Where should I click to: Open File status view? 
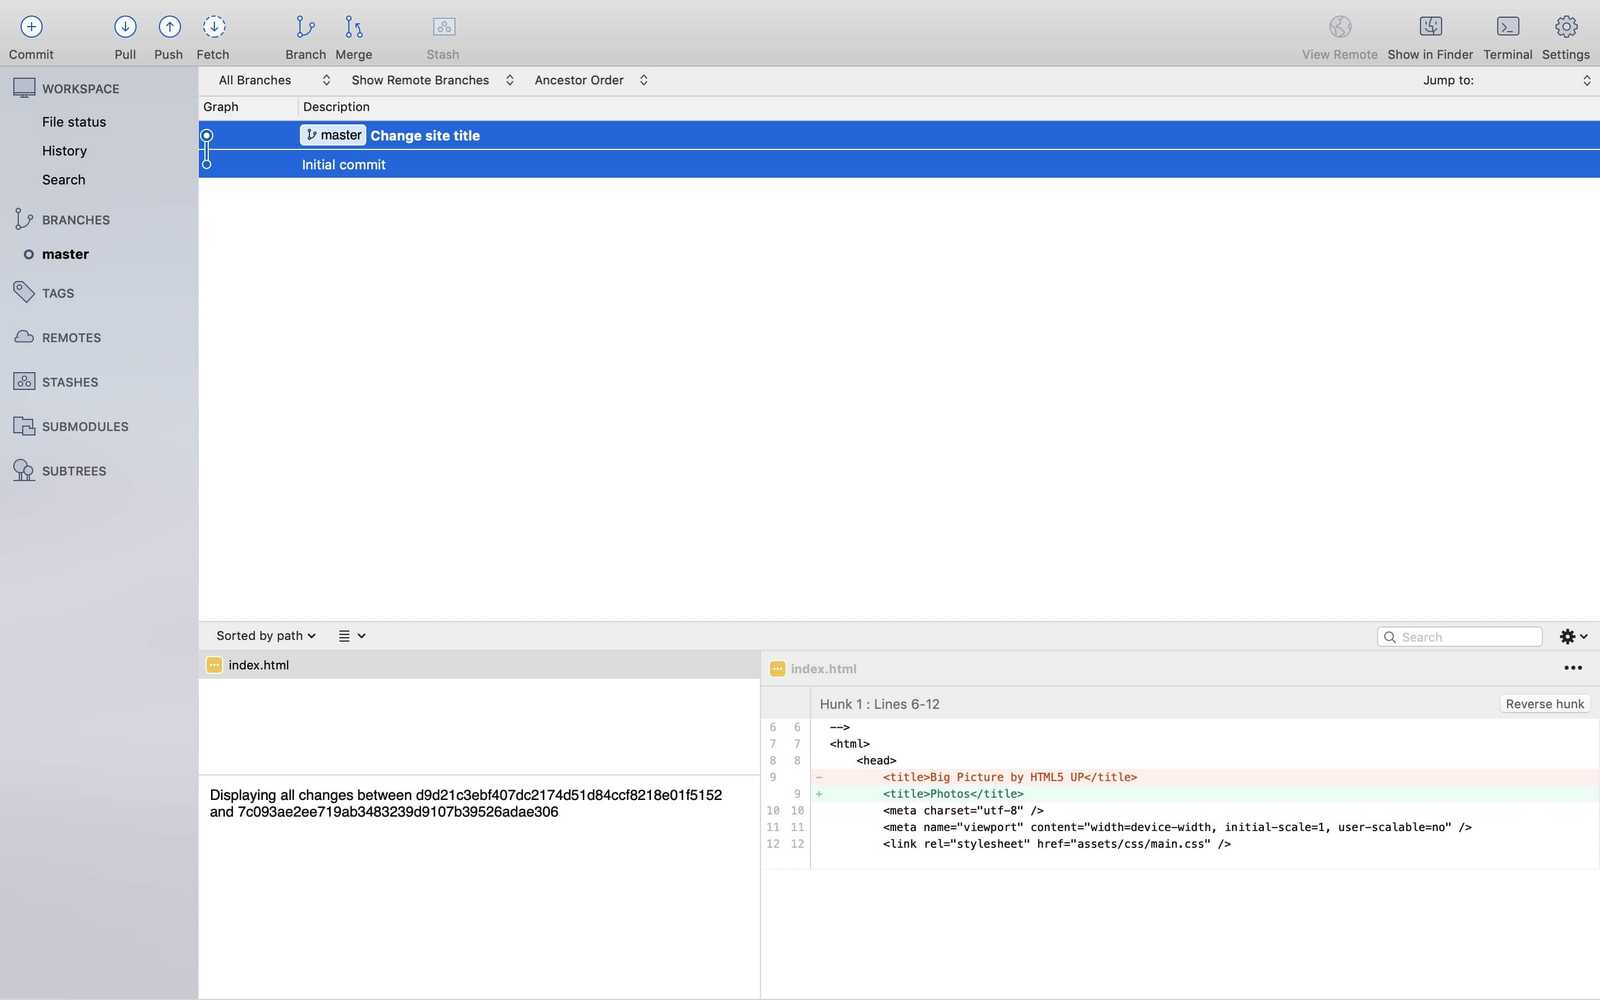[73, 121]
